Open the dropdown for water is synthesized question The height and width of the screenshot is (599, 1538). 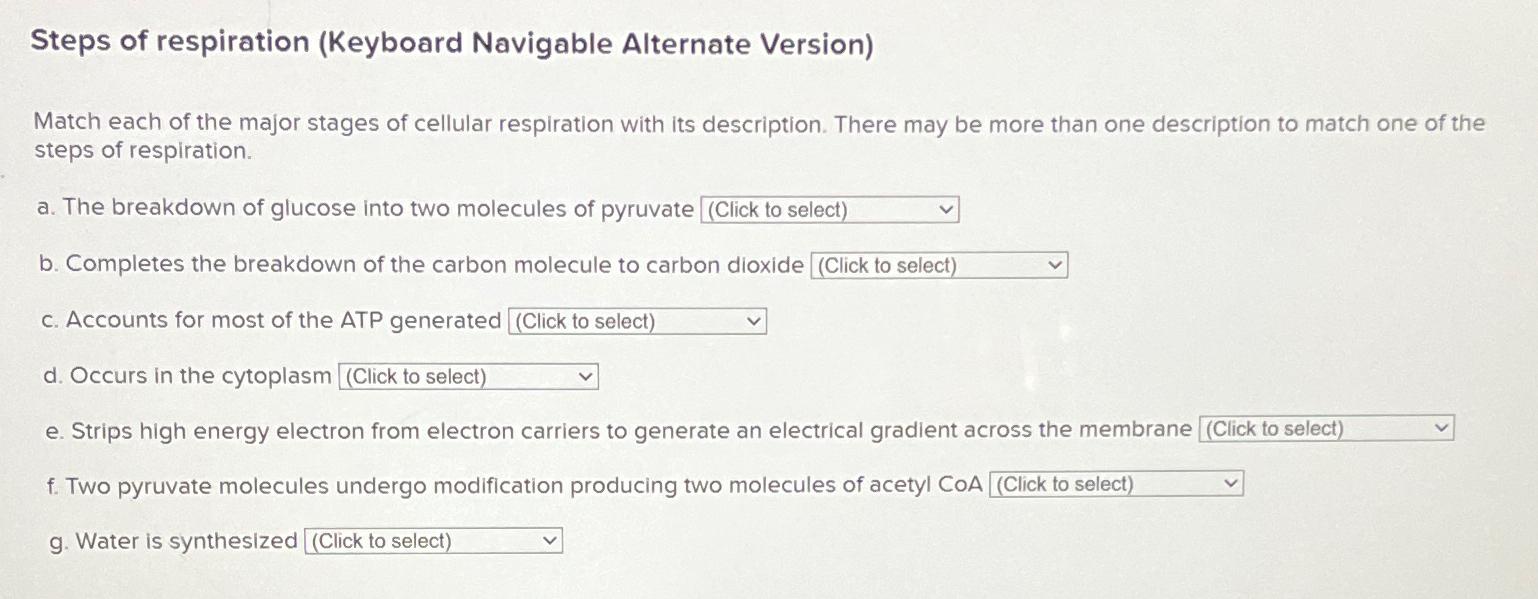pos(432,540)
